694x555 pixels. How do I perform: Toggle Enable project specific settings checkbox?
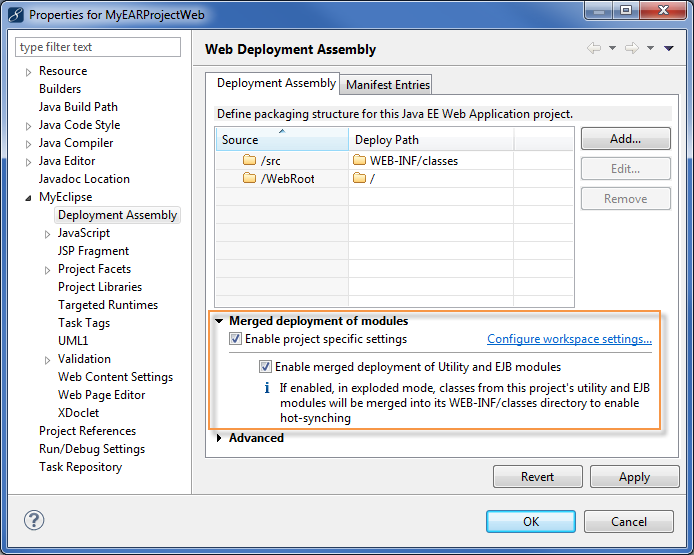click(x=236, y=339)
